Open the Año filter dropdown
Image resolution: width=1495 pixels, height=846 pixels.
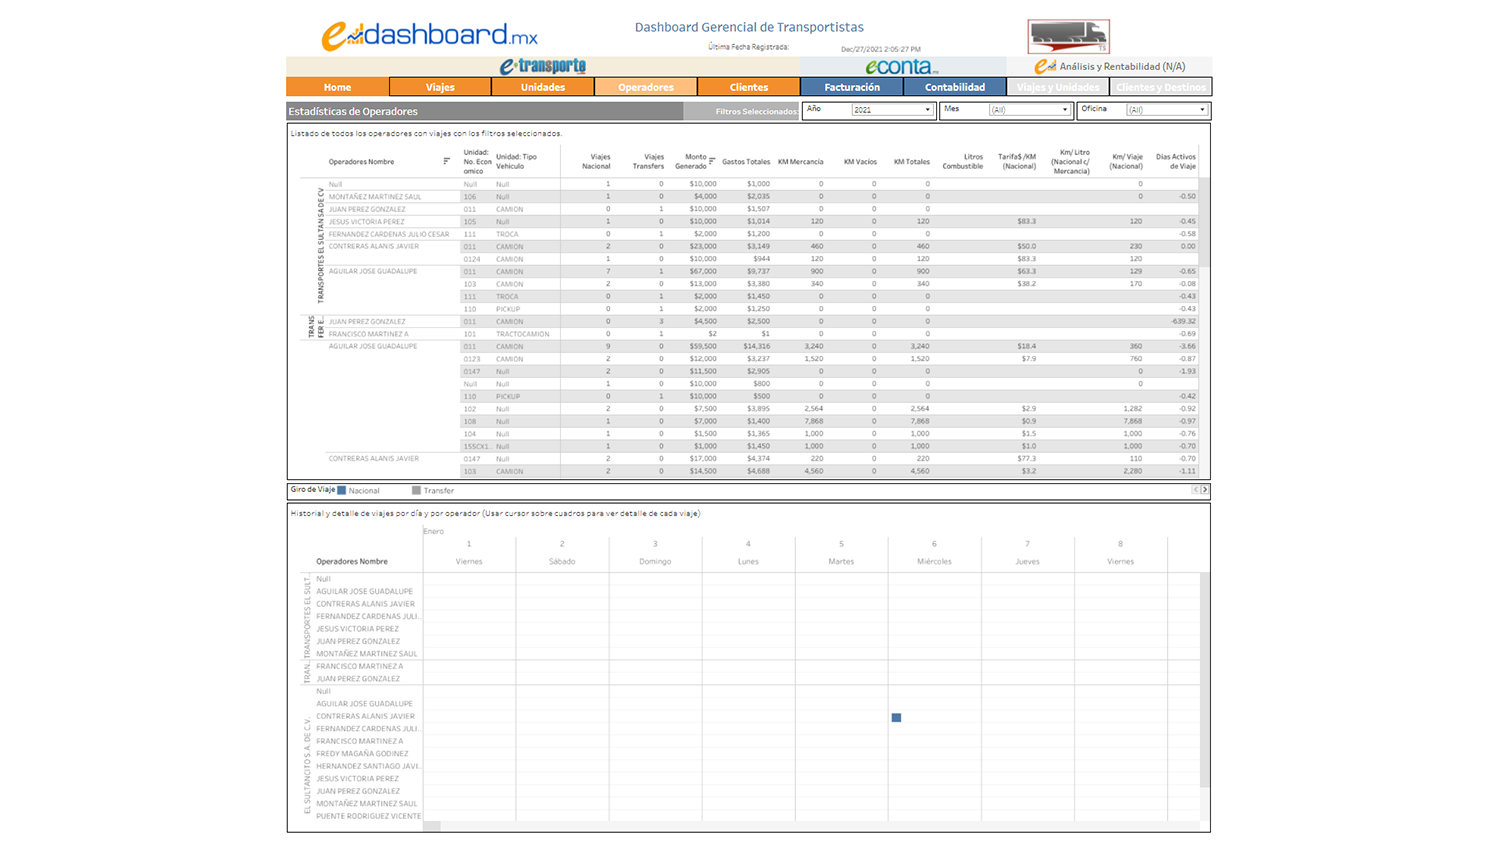pos(927,110)
